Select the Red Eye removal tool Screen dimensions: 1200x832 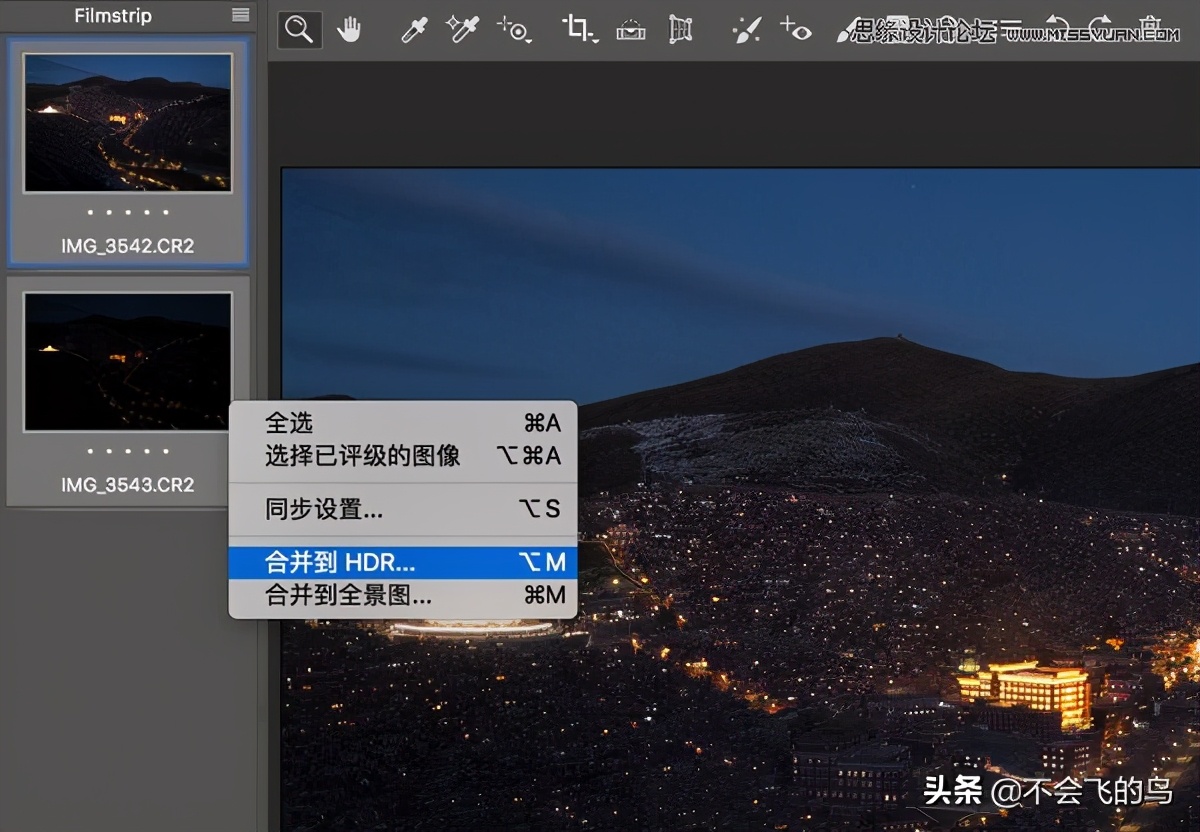click(x=795, y=29)
